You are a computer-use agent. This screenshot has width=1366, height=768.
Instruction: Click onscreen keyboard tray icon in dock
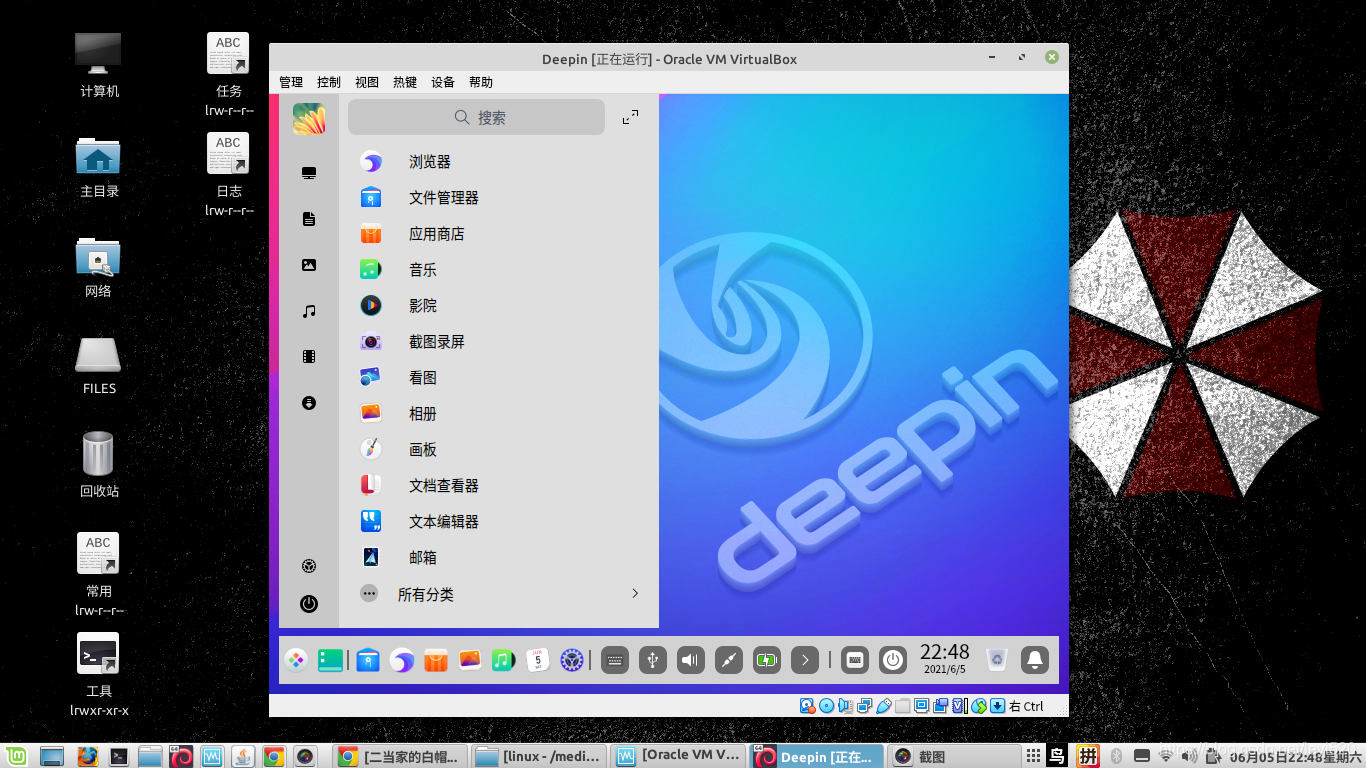615,660
